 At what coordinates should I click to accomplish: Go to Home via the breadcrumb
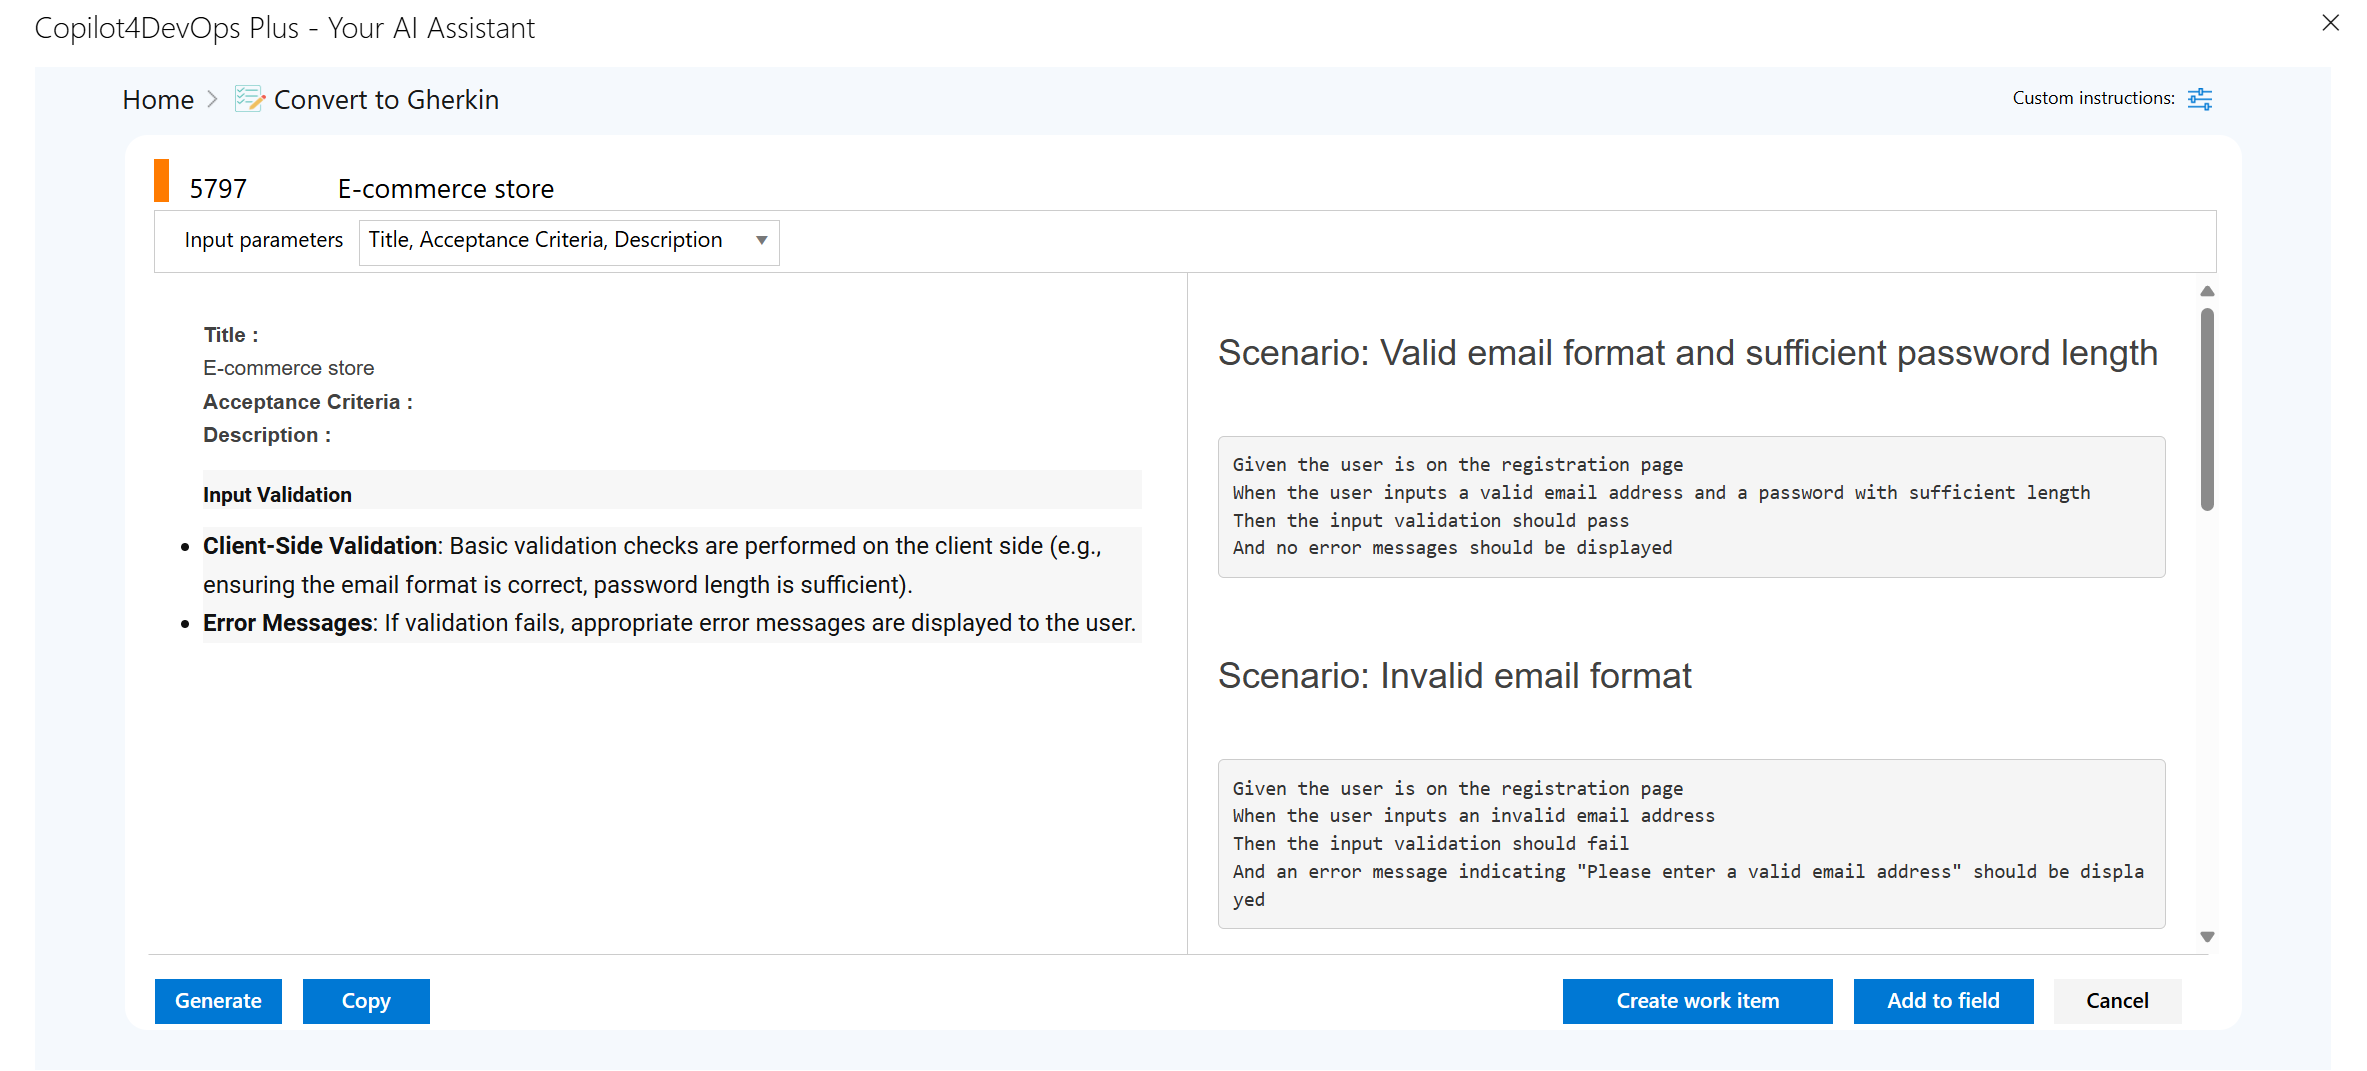[158, 100]
